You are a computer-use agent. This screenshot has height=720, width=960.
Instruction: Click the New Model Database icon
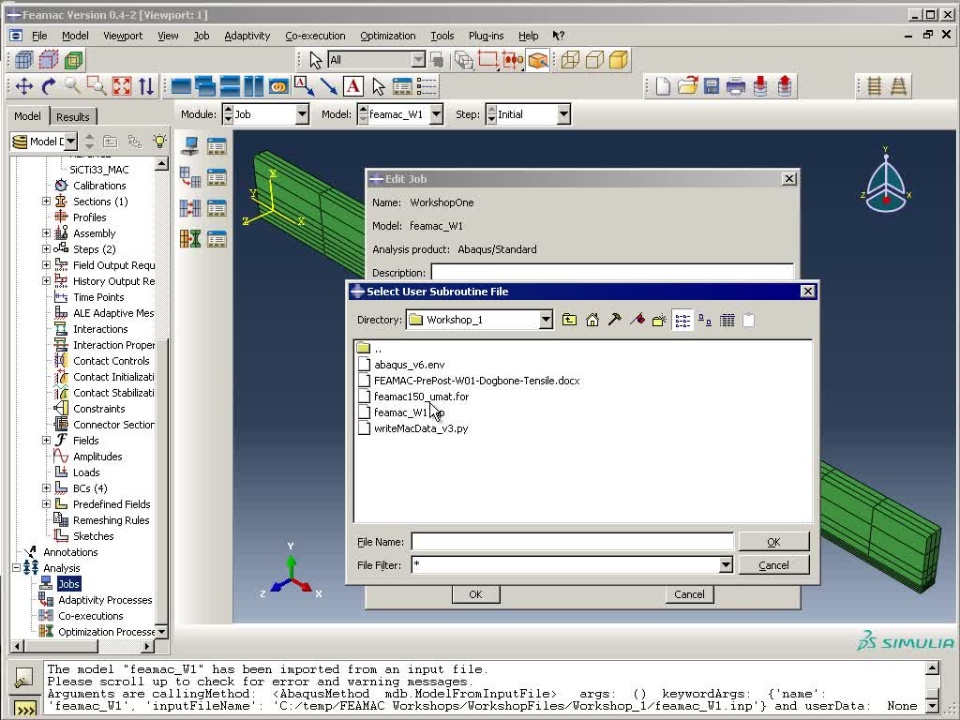[x=662, y=86]
